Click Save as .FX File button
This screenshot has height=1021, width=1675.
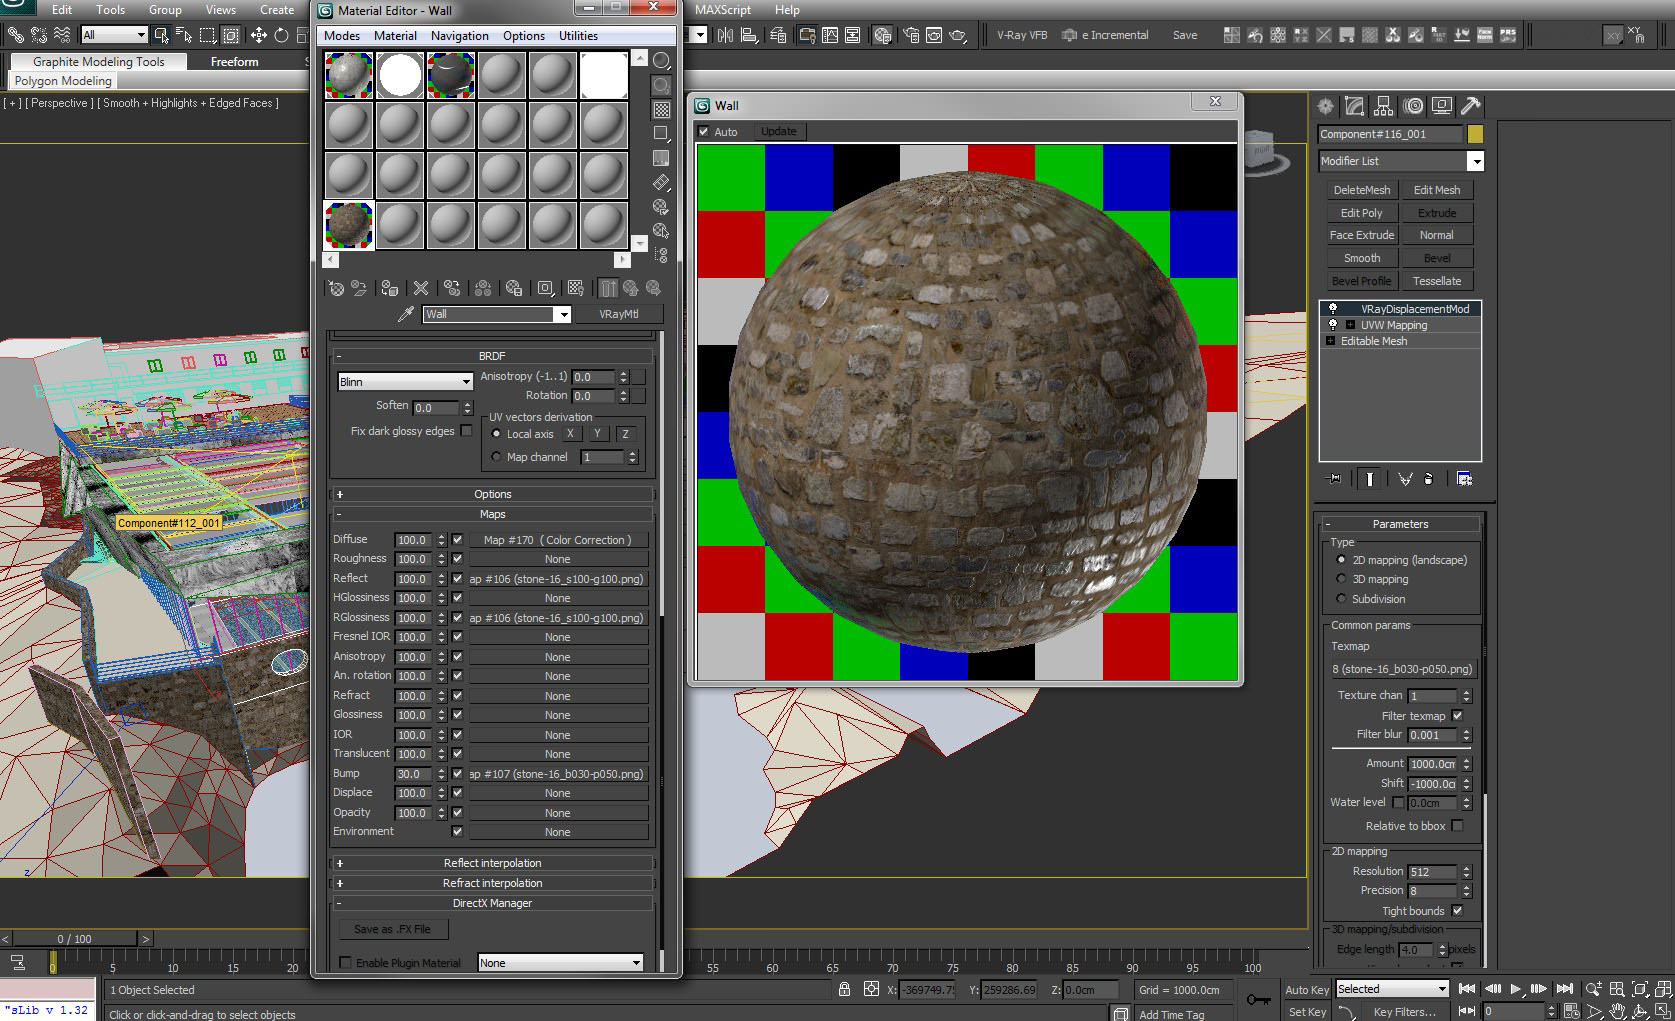point(392,929)
